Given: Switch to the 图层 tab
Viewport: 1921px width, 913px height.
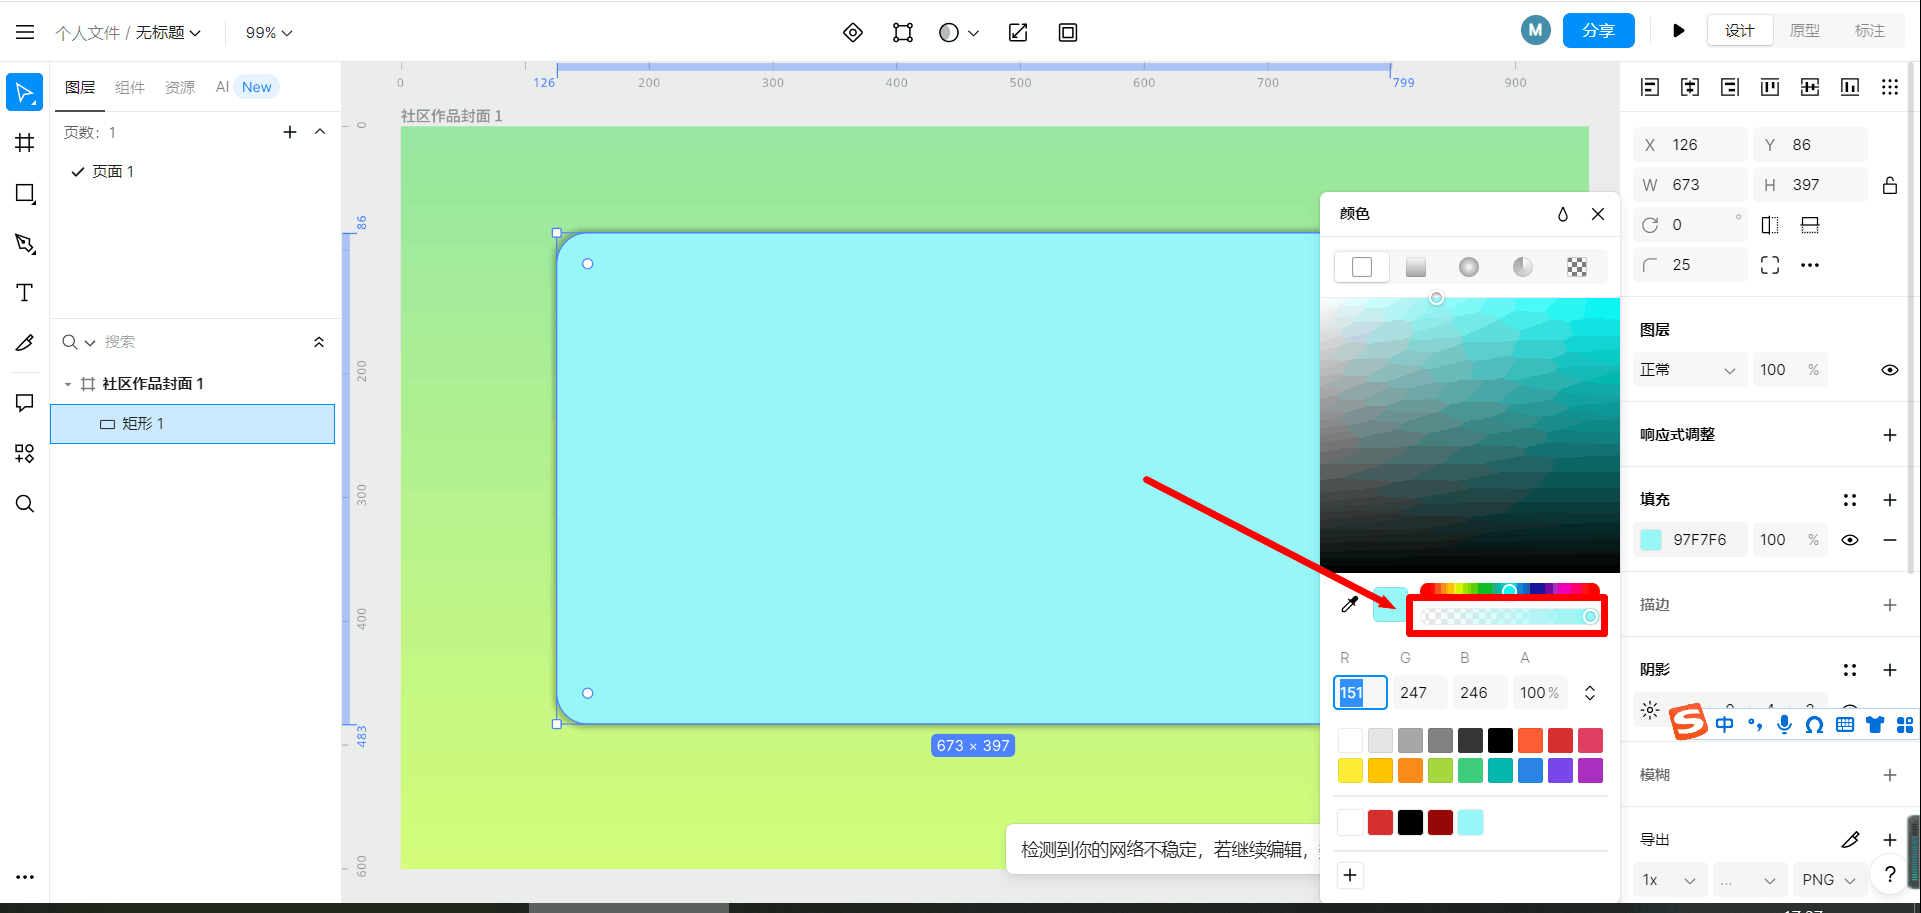Looking at the screenshot, I should point(80,87).
